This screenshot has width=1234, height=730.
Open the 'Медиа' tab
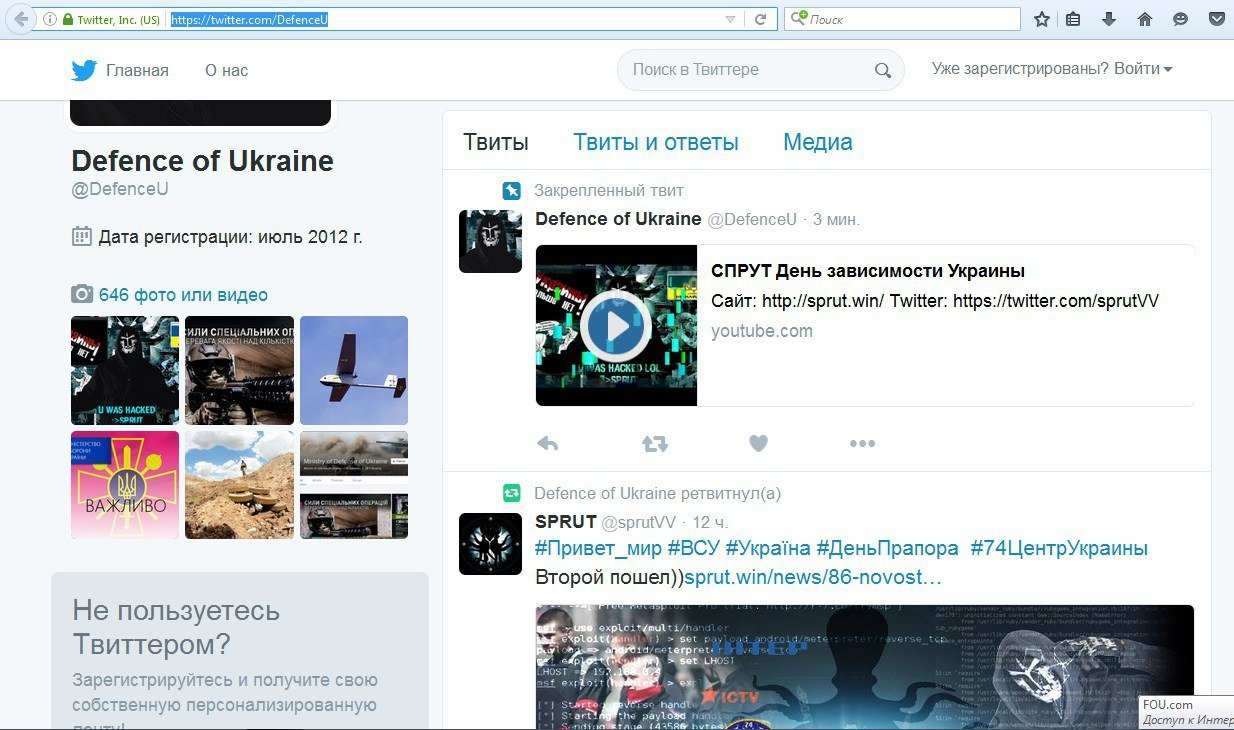click(x=817, y=142)
